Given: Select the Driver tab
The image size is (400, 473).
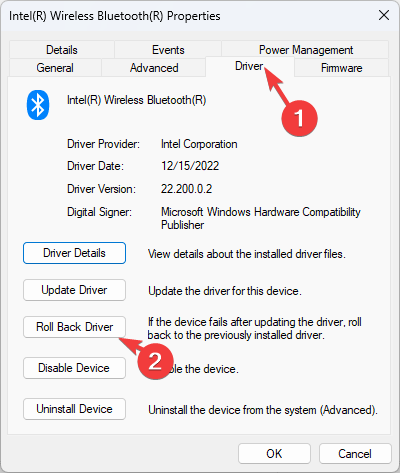Looking at the screenshot, I should coord(249,66).
